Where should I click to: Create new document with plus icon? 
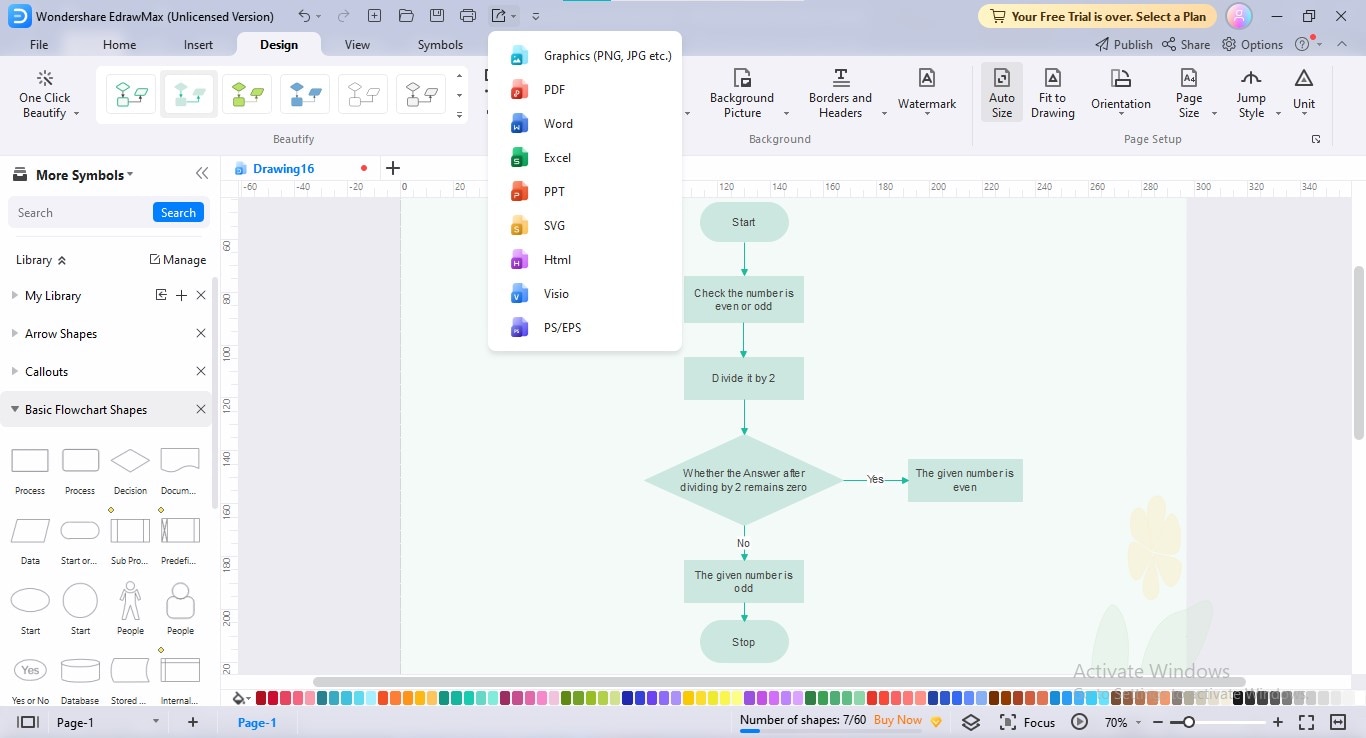[374, 16]
